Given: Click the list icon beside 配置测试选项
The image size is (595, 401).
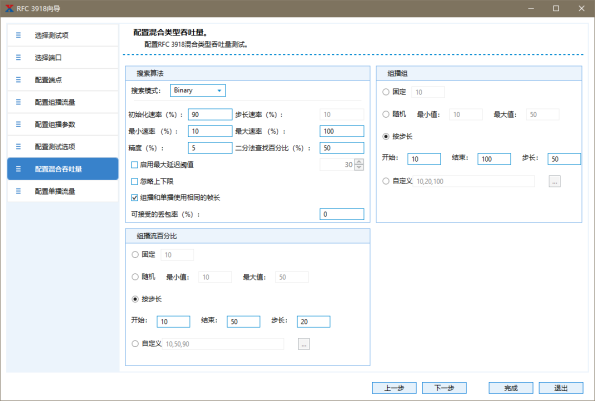Looking at the screenshot, I should tap(18, 146).
